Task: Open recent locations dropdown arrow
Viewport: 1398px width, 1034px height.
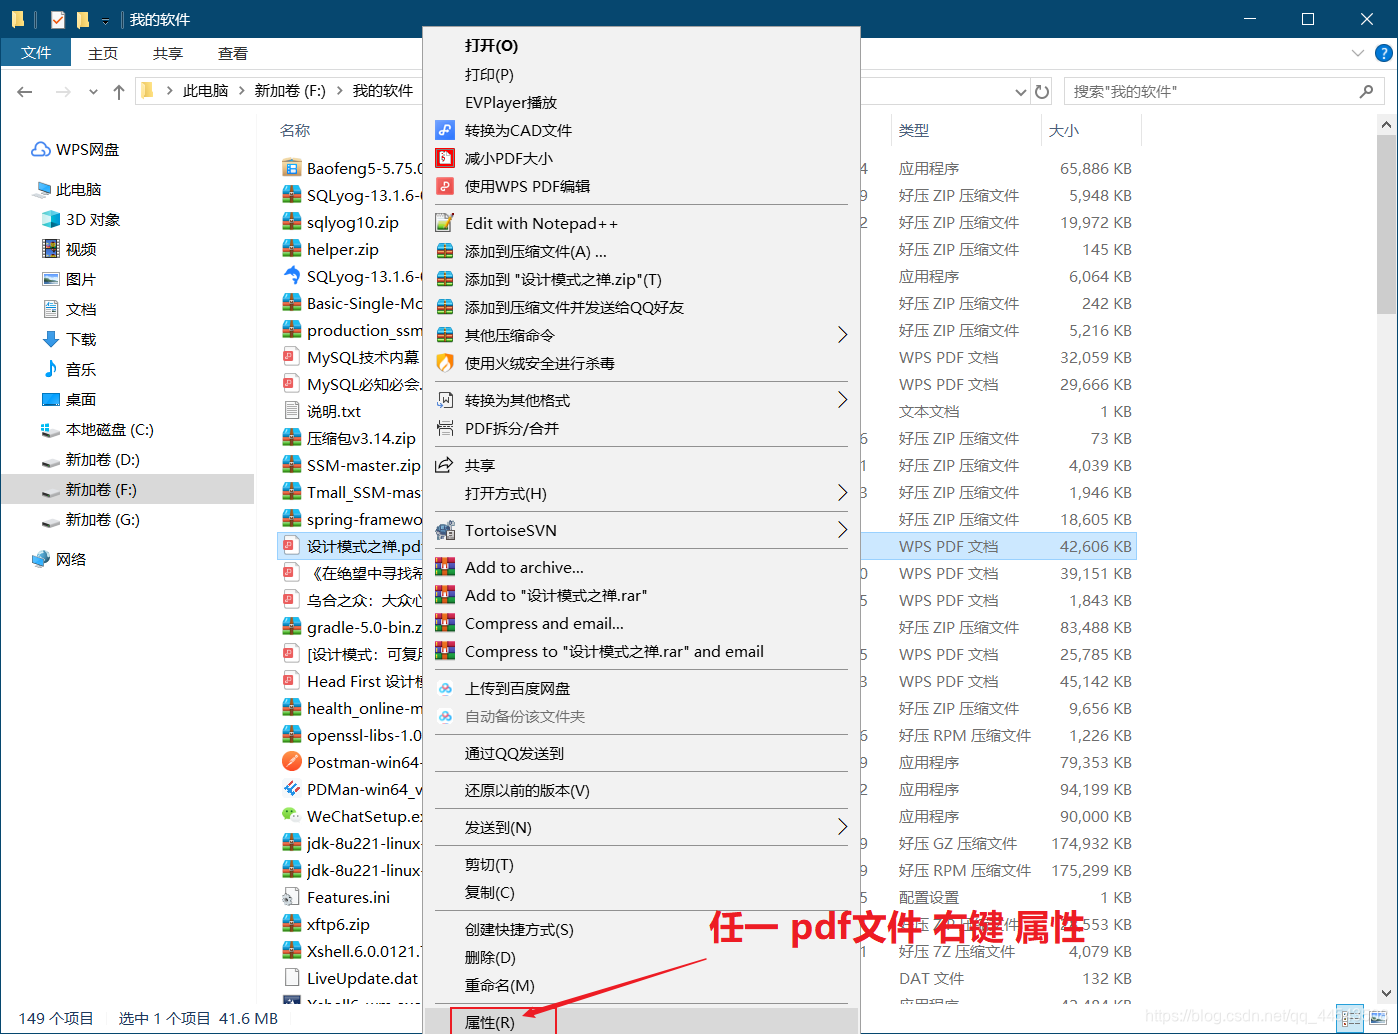Action: coord(93,92)
